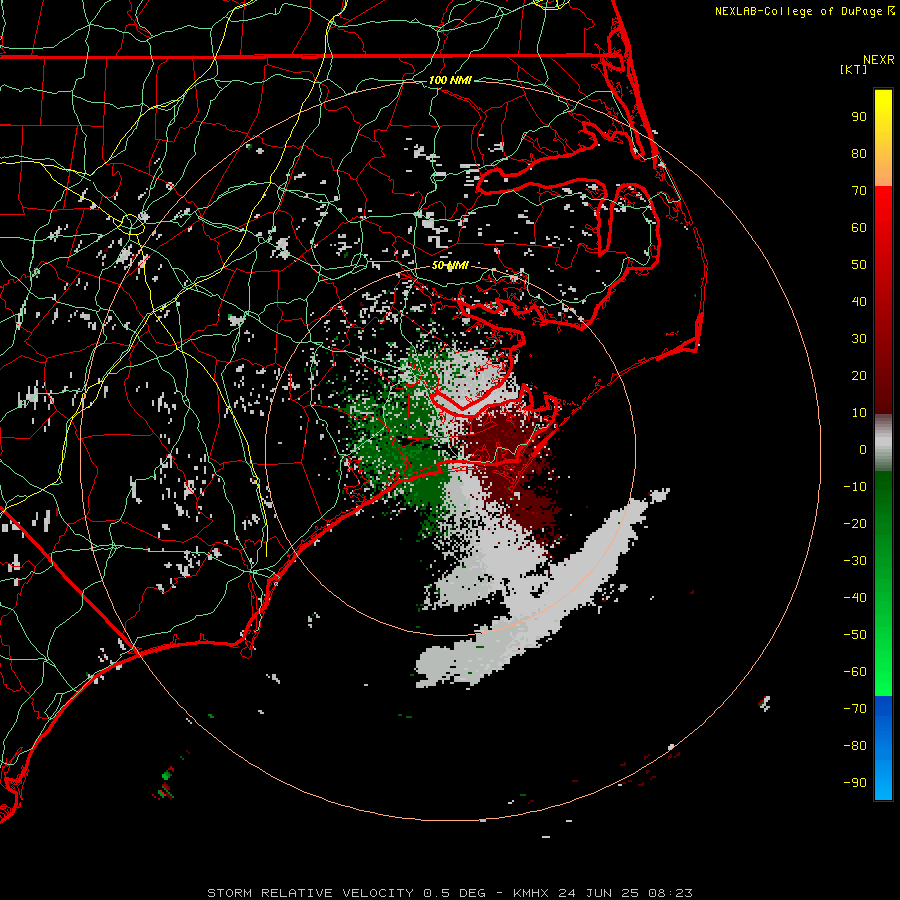The image size is (900, 900).
Task: Select the 70 knot scale label
Action: pyautogui.click(x=859, y=191)
